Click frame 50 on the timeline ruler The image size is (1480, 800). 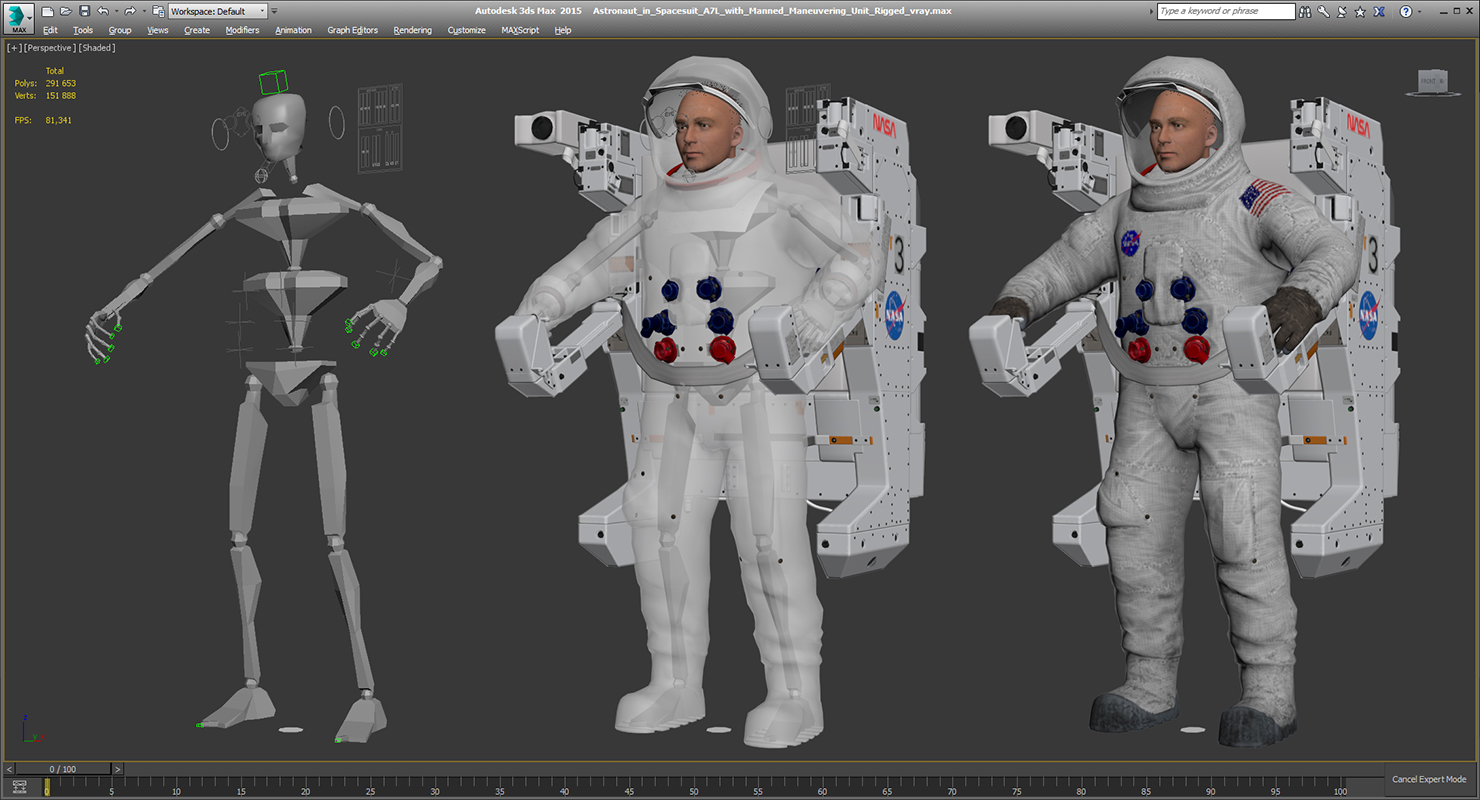[x=692, y=786]
